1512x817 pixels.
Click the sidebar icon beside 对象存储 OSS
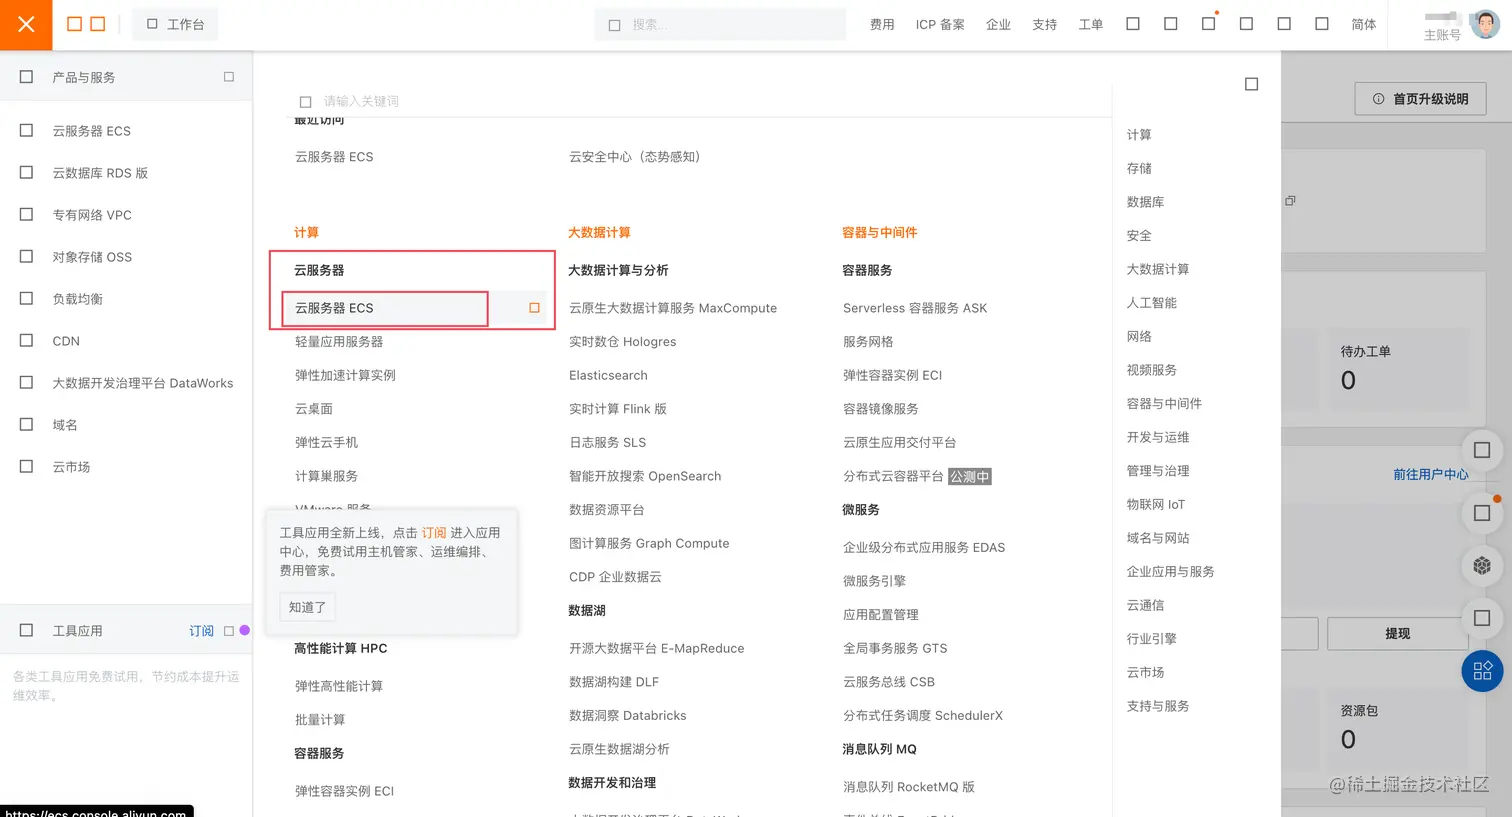[26, 257]
